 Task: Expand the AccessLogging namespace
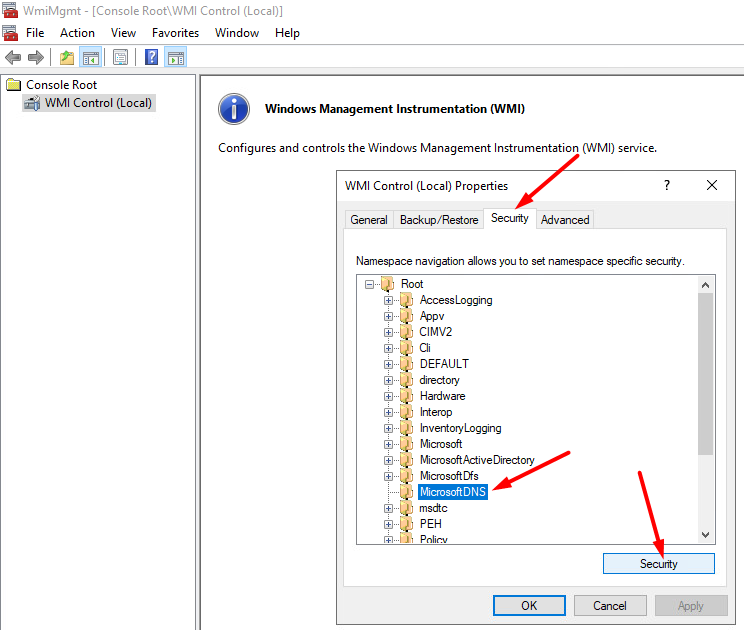[388, 300]
